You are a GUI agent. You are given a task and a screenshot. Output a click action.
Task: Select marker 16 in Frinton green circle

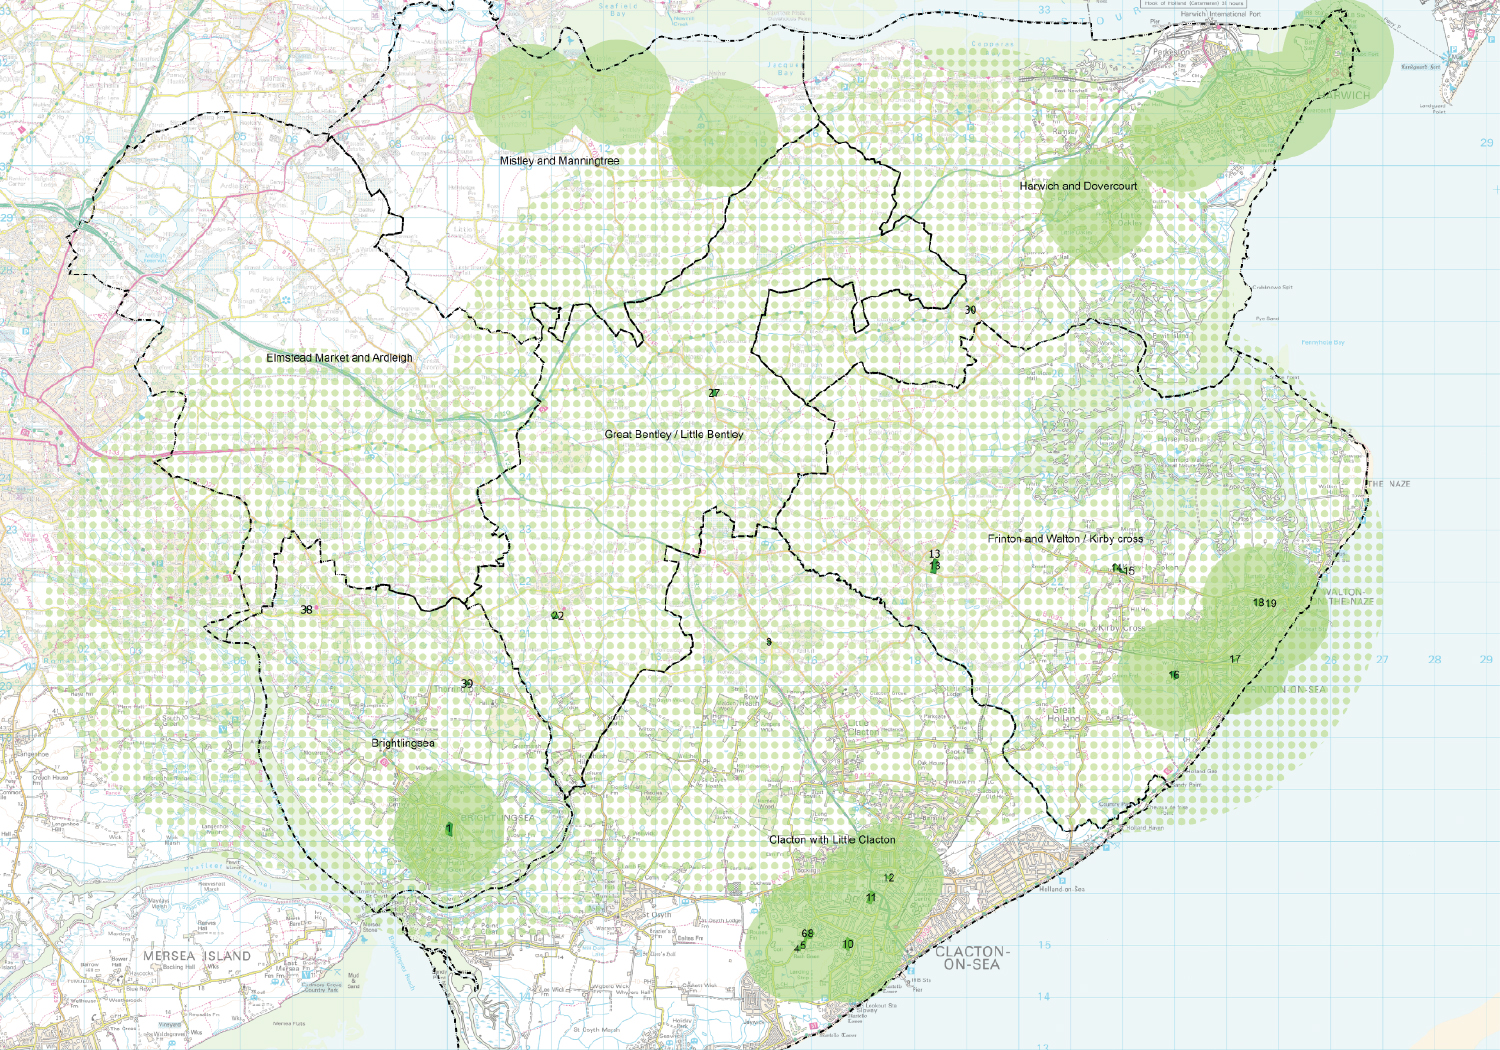click(1176, 674)
